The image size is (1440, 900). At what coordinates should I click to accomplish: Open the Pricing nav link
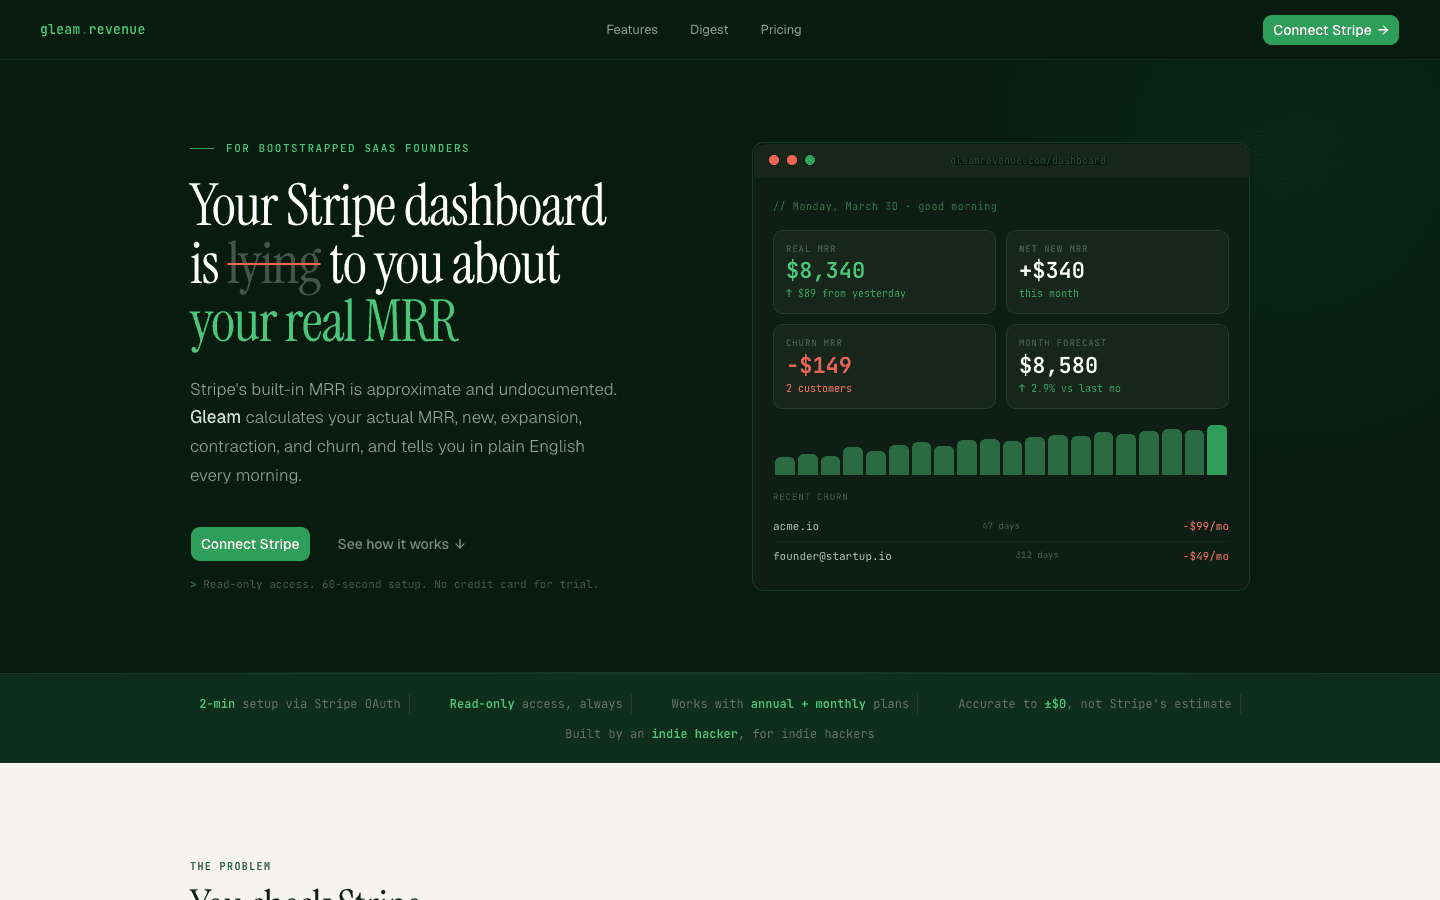pos(781,30)
